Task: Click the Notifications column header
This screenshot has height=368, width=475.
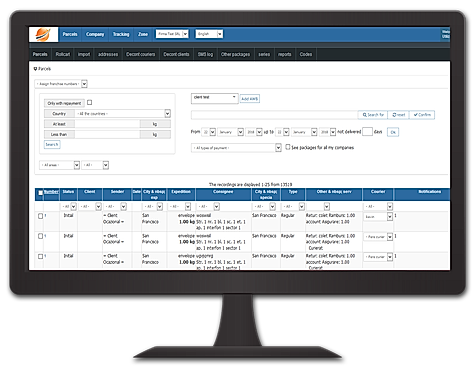Action: (429, 192)
